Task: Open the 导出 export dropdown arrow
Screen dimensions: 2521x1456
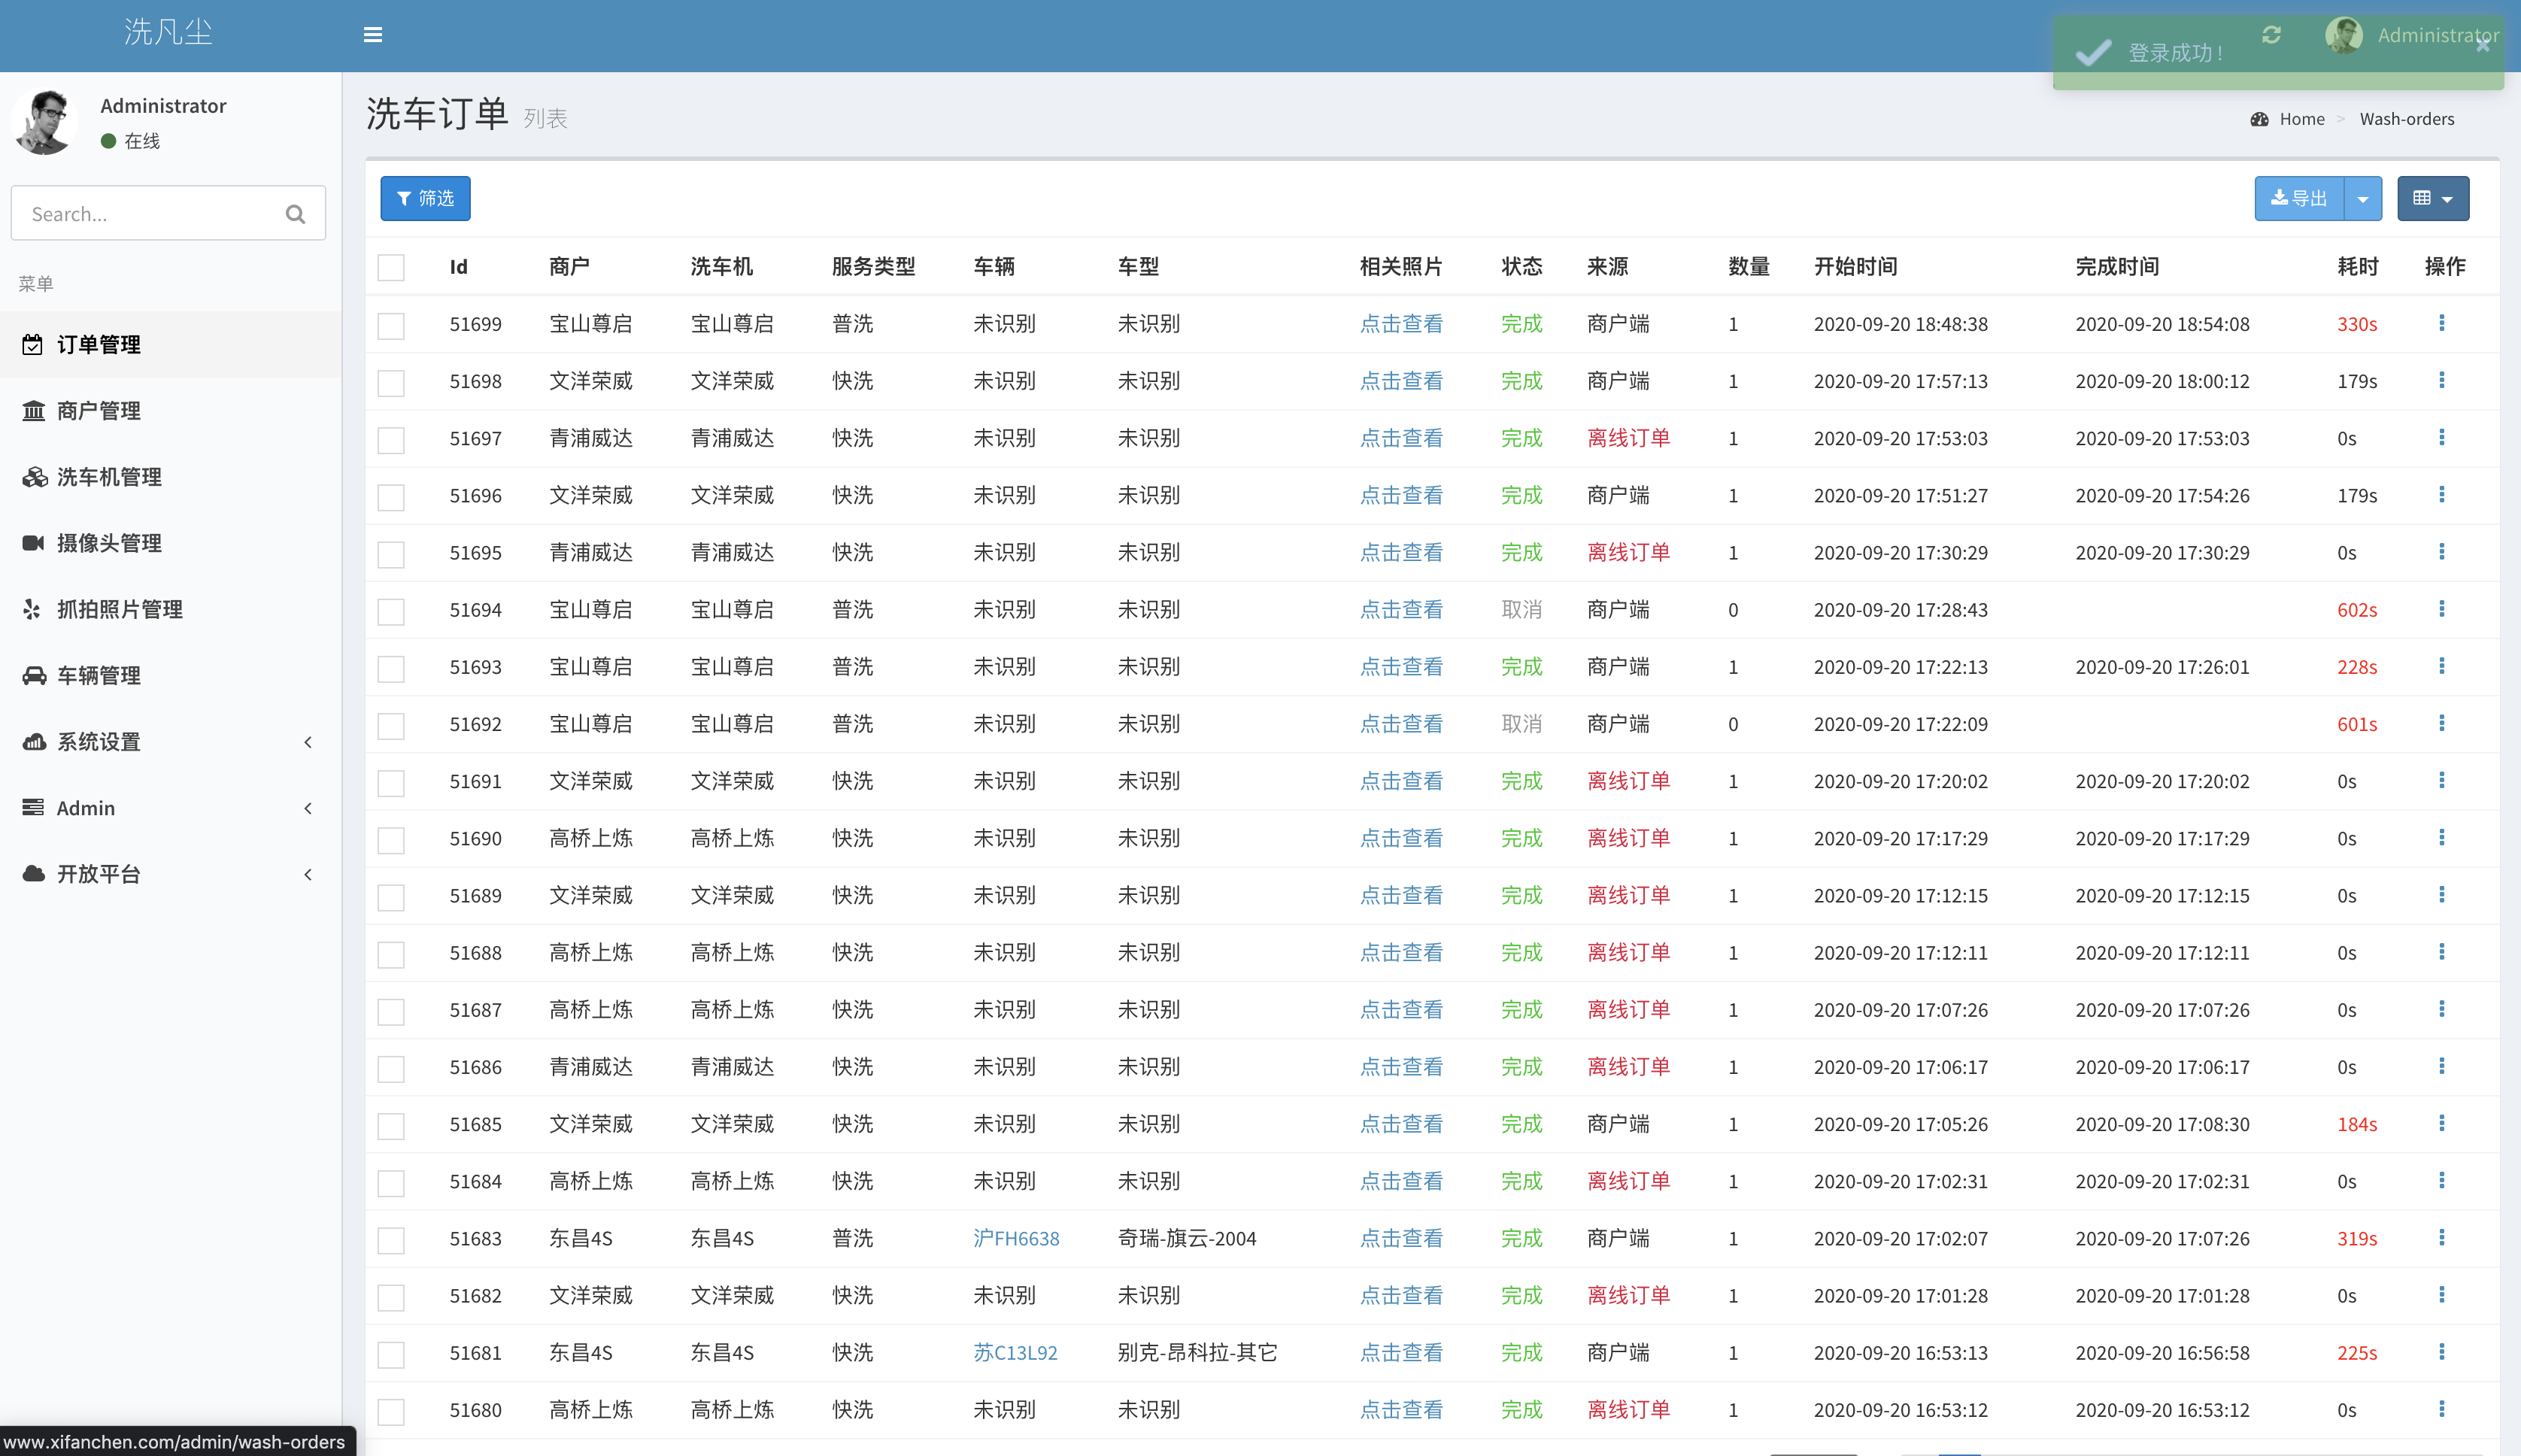Action: click(2363, 199)
